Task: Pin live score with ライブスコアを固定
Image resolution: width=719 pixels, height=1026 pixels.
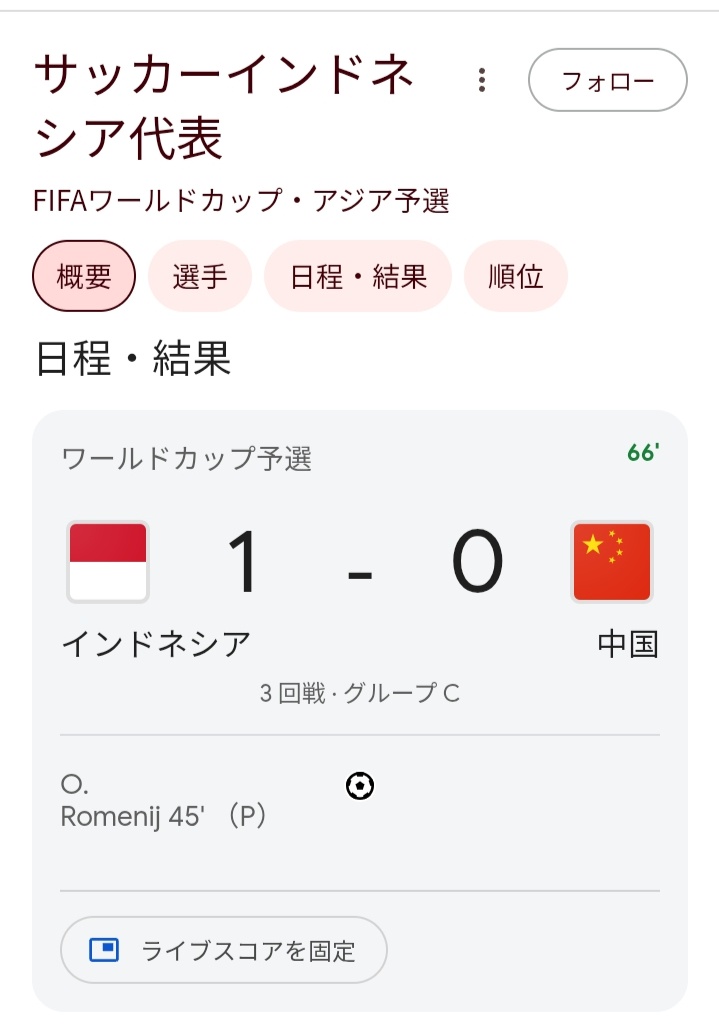Action: 224,950
